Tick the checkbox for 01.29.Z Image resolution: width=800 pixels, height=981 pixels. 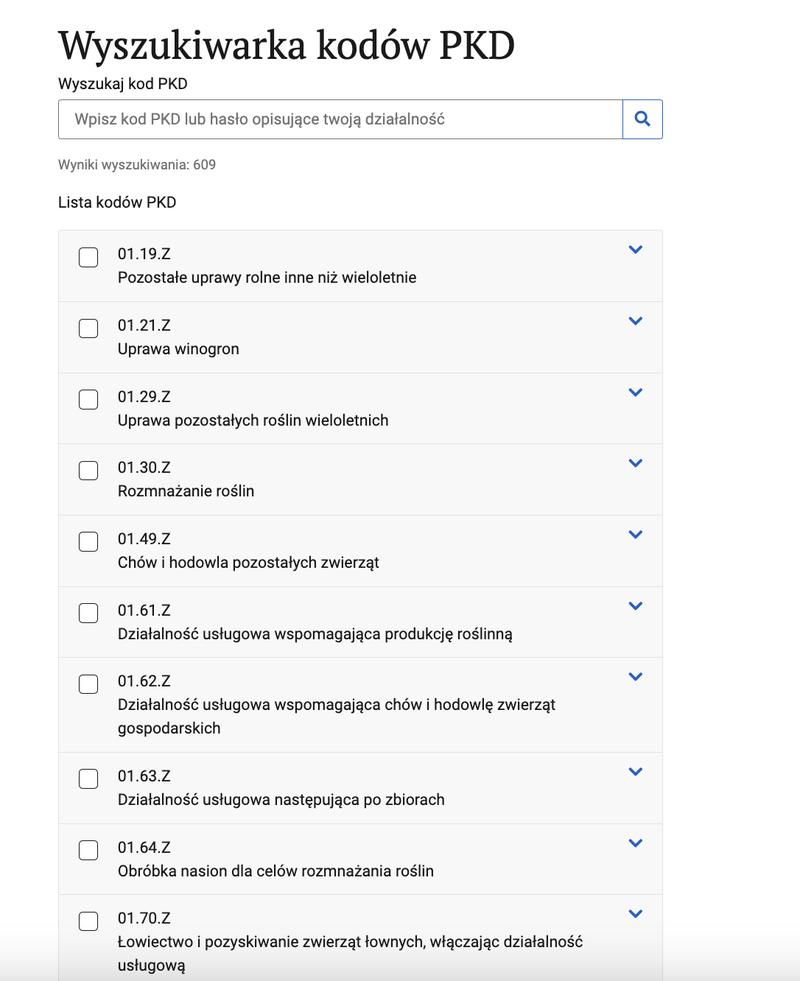(88, 401)
